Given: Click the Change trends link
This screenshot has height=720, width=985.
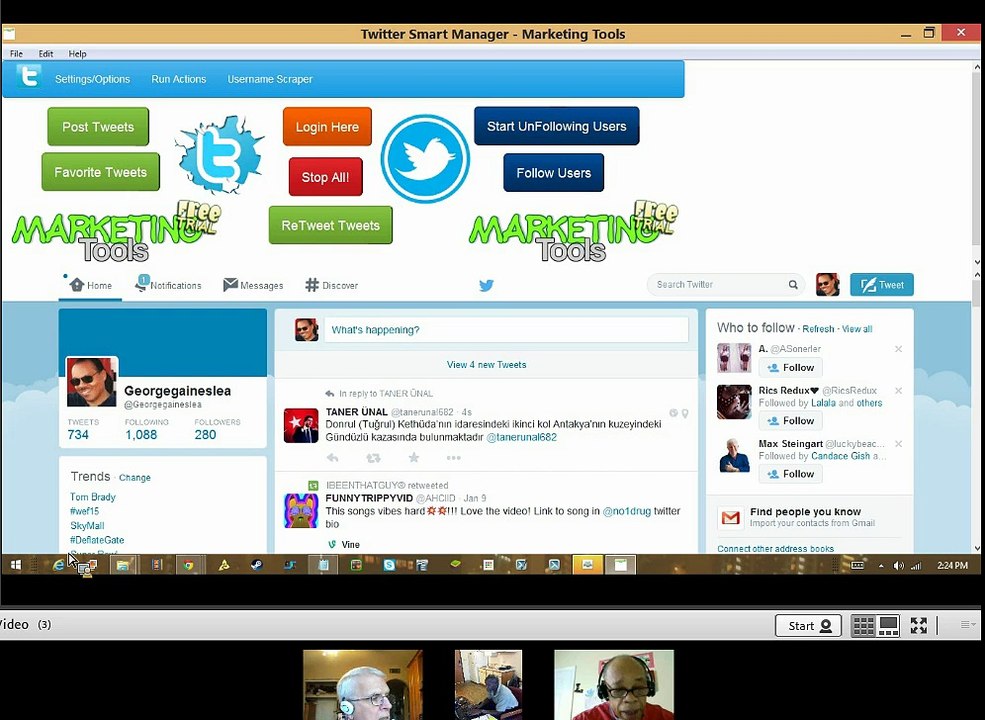Looking at the screenshot, I should tap(135, 477).
